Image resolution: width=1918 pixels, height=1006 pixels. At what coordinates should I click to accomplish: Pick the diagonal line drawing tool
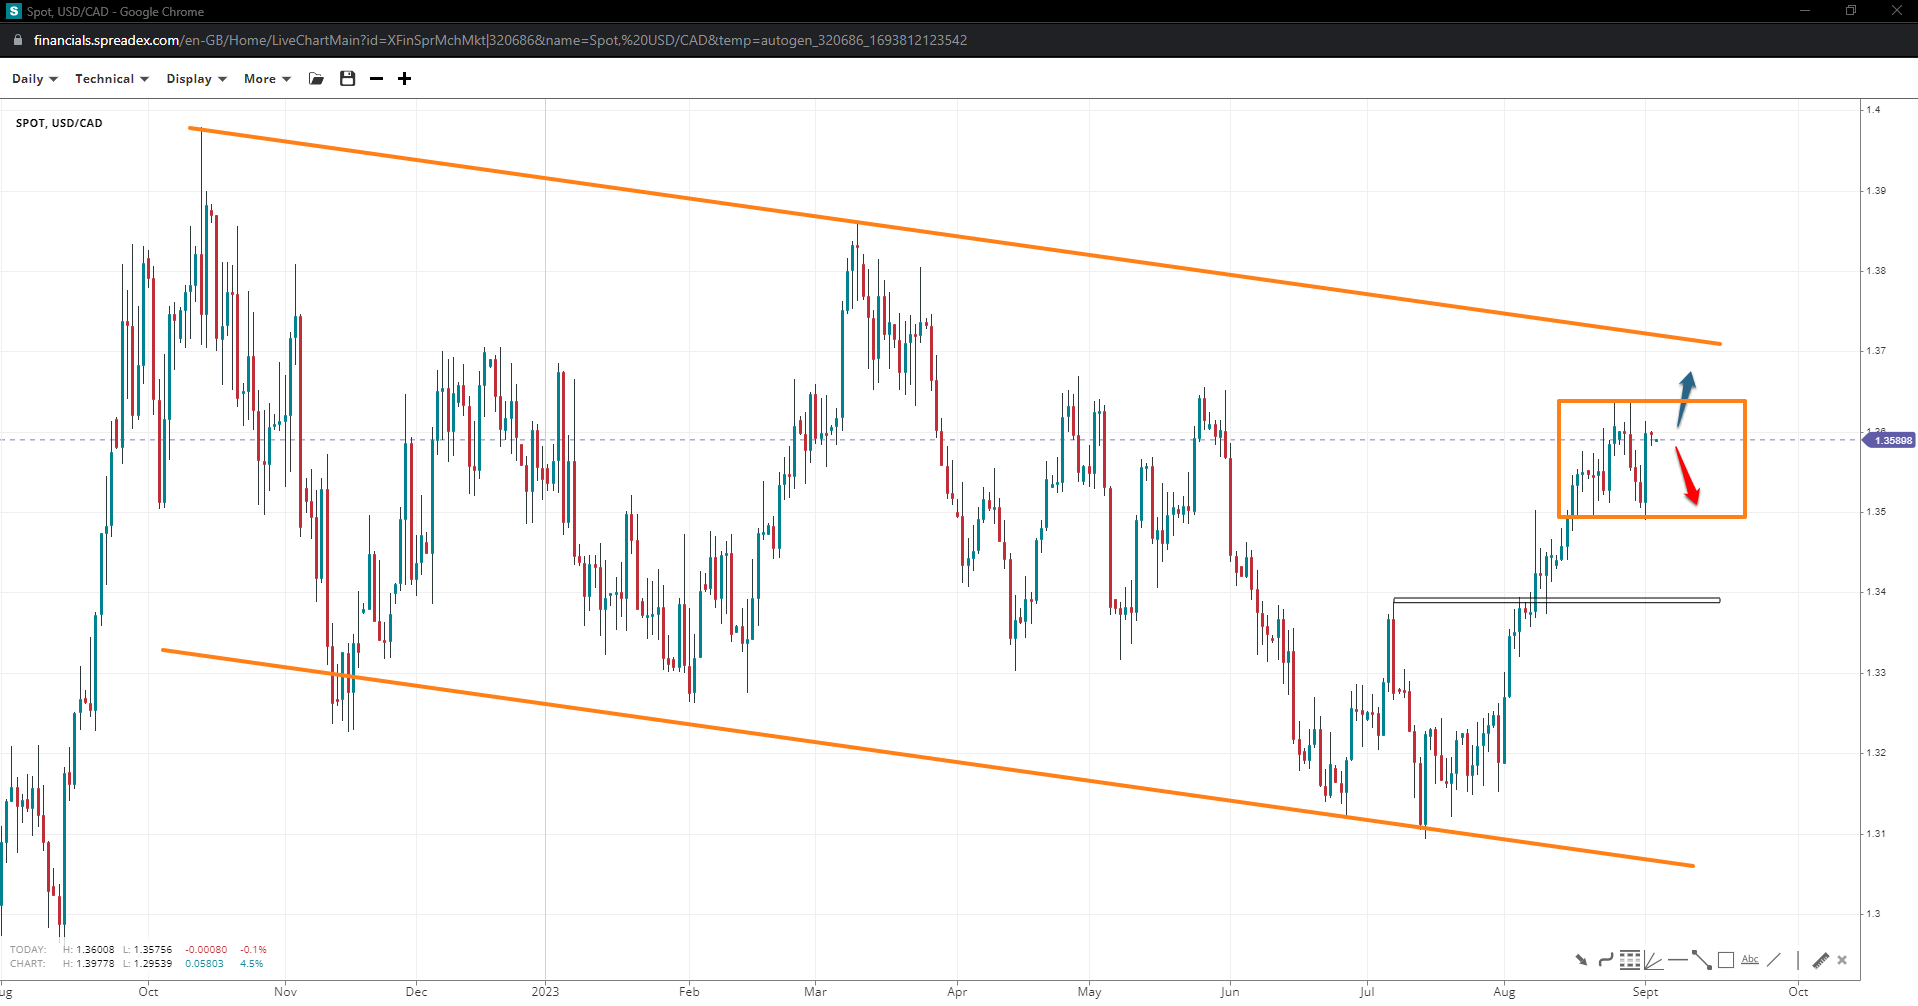coord(1773,960)
